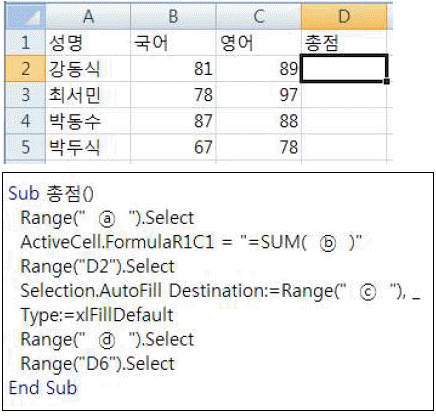436x416 pixels.
Task: Click cell containing 강동식
Action: tap(88, 69)
